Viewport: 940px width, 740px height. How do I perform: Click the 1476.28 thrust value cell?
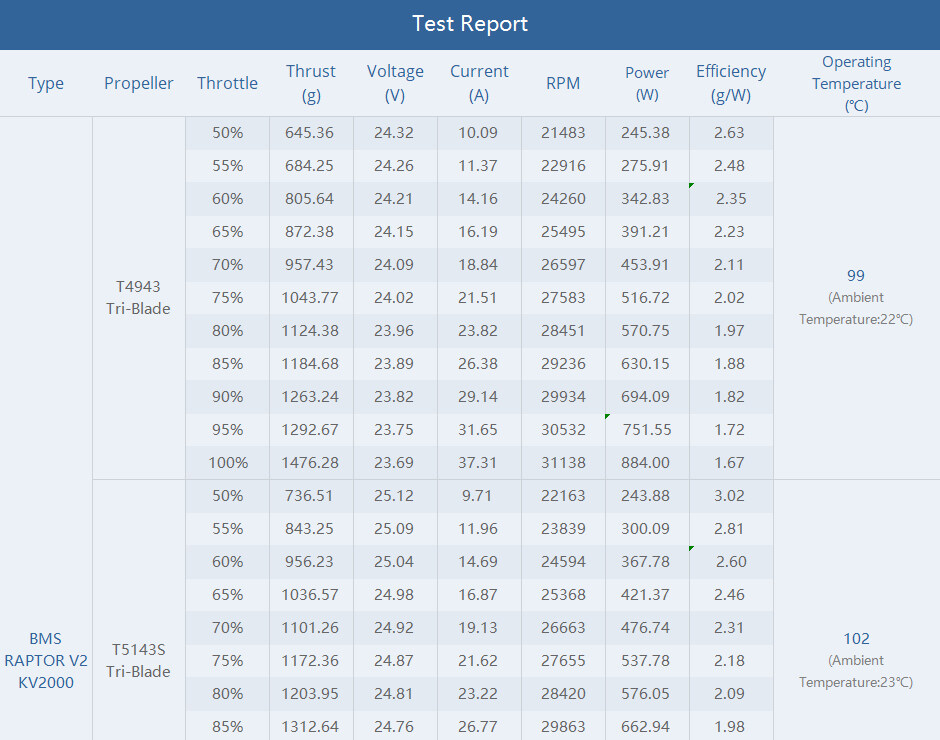tap(311, 463)
